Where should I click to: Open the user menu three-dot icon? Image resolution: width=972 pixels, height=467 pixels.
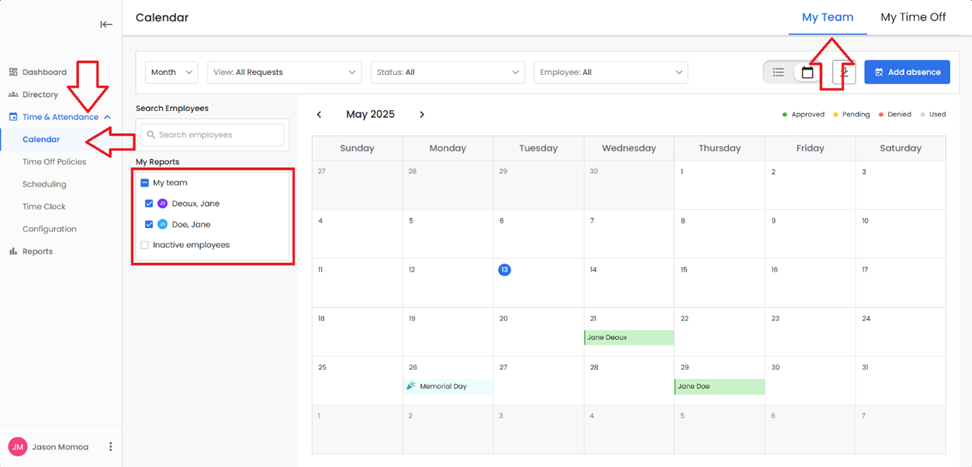click(111, 447)
